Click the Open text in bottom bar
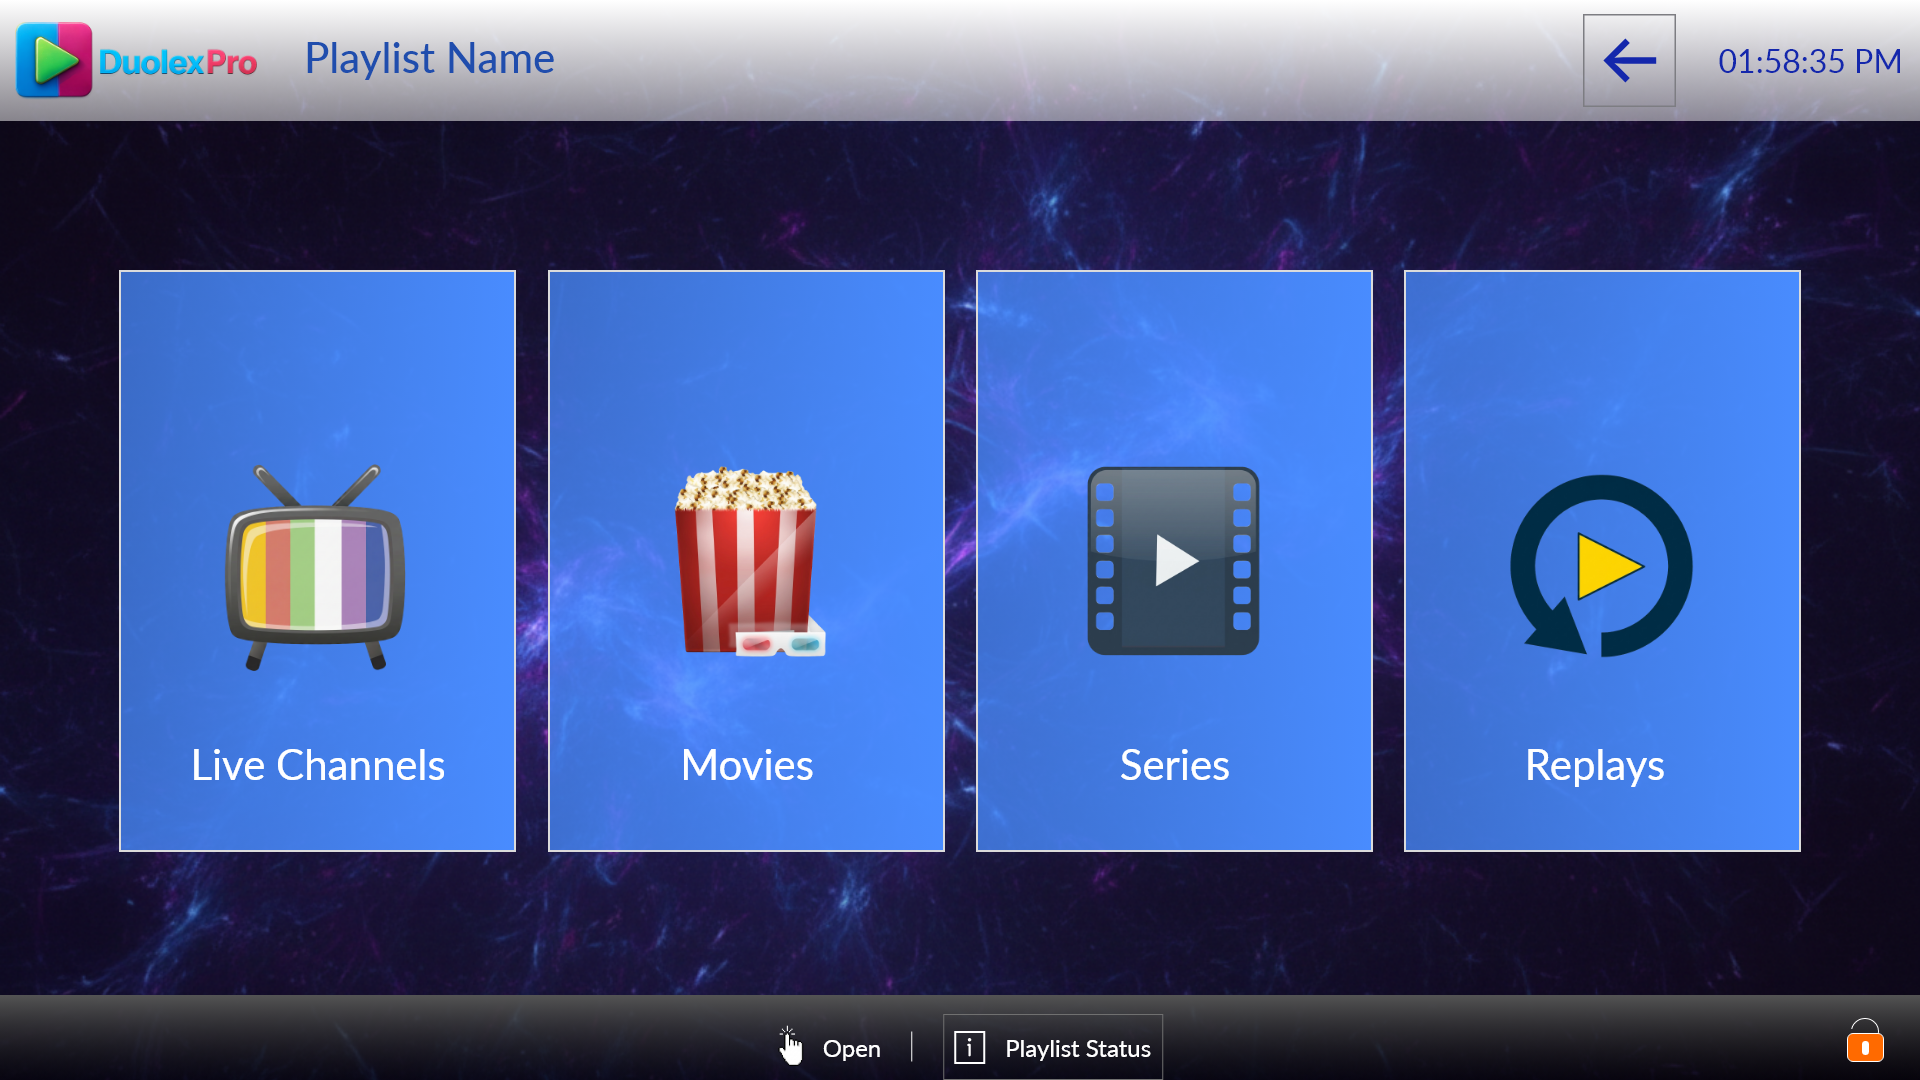Viewport: 1920px width, 1080px height. (x=851, y=1049)
